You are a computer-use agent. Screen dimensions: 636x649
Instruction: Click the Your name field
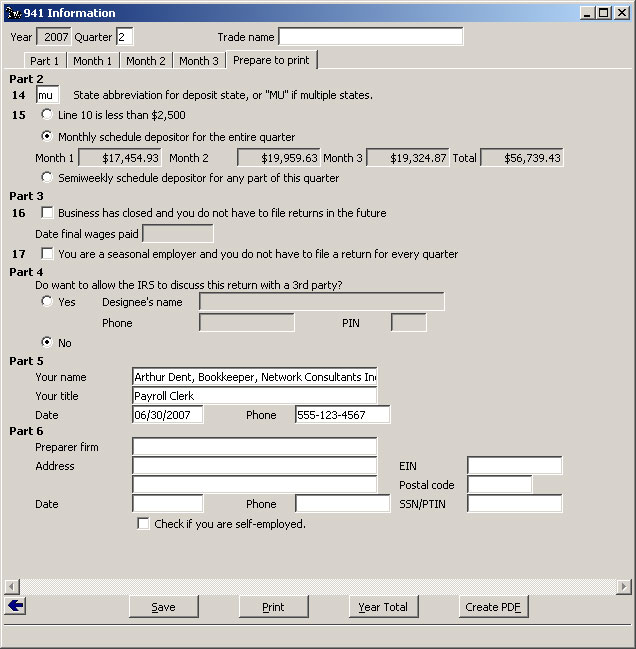[254, 377]
